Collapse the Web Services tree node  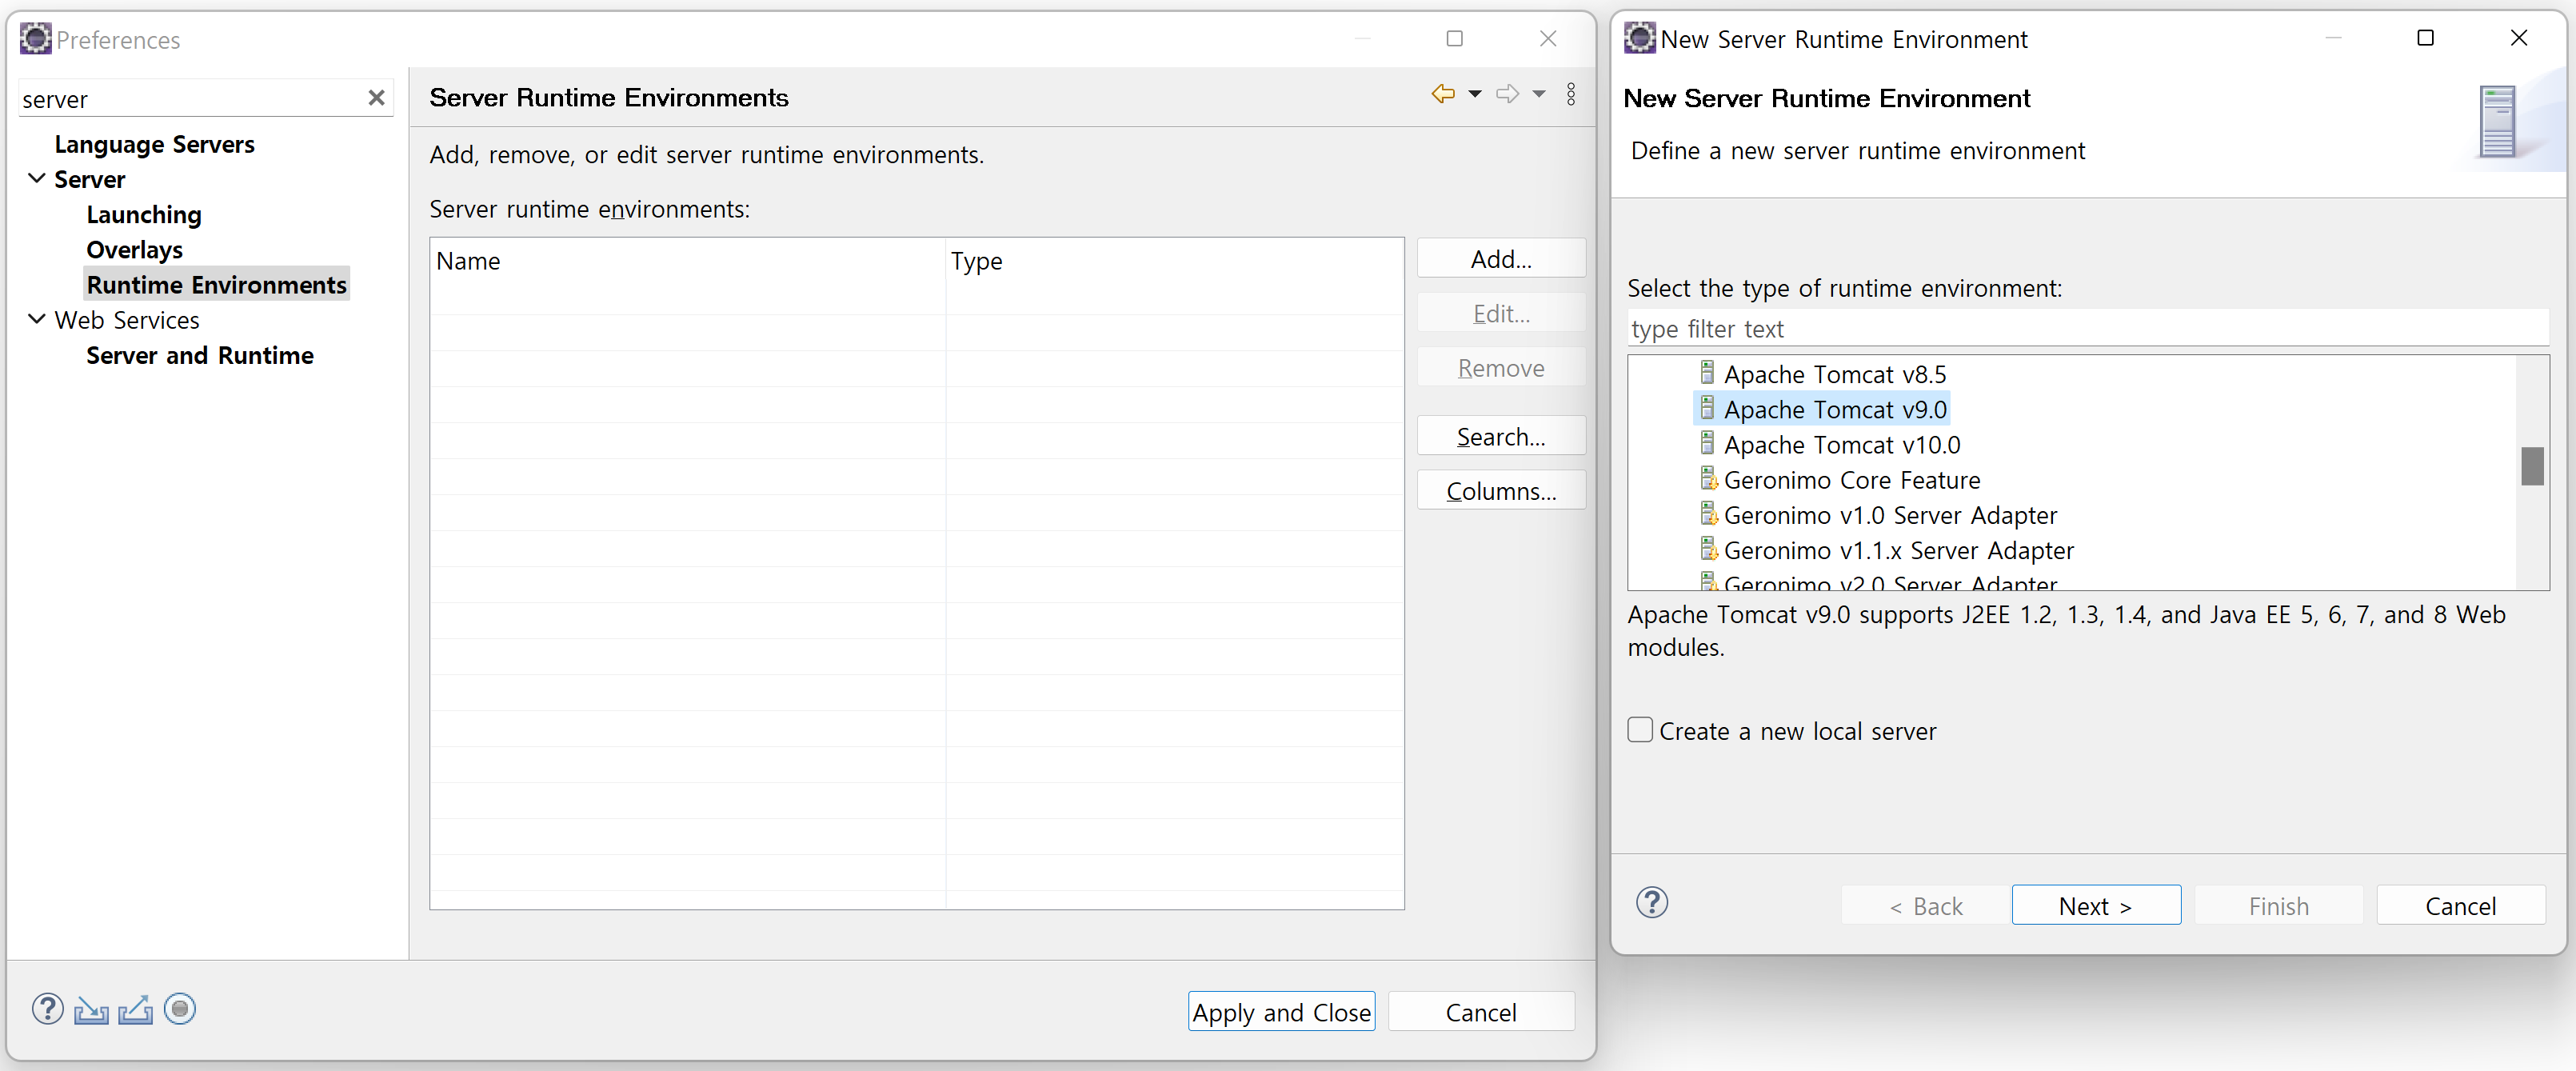(x=37, y=320)
